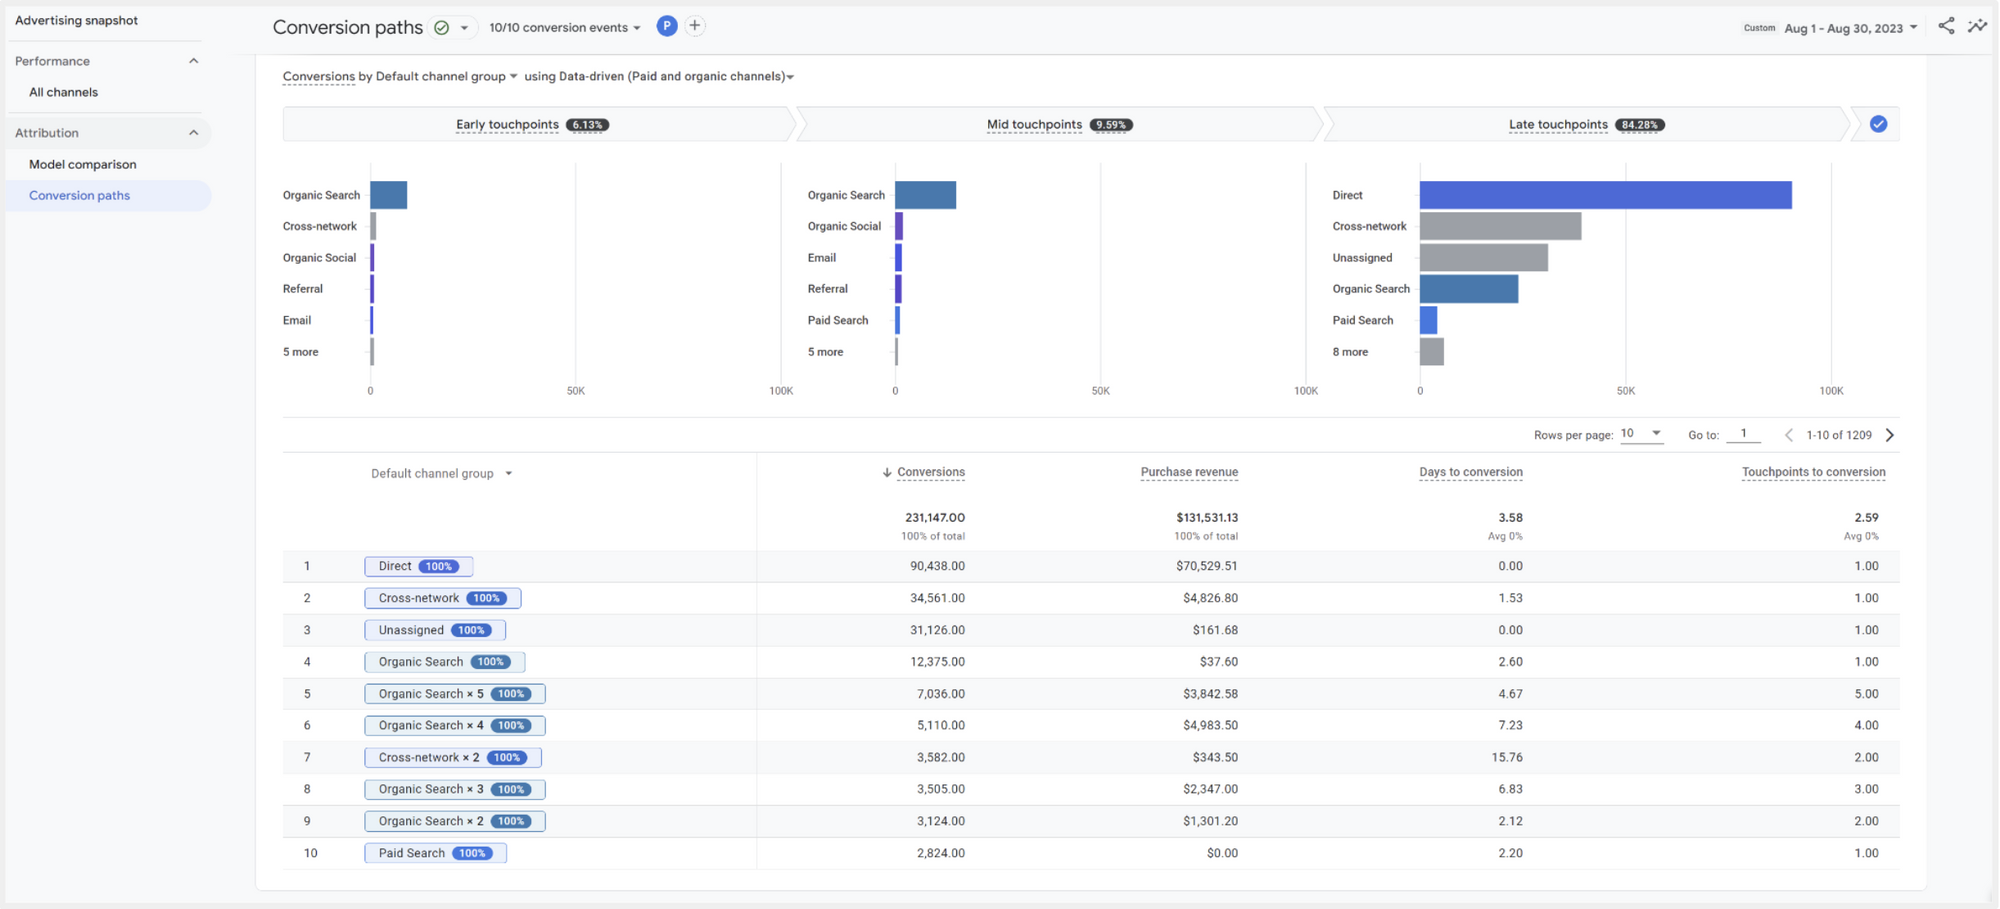Select Late touchpoints segment
The height and width of the screenshot is (909, 2000).
point(1586,124)
